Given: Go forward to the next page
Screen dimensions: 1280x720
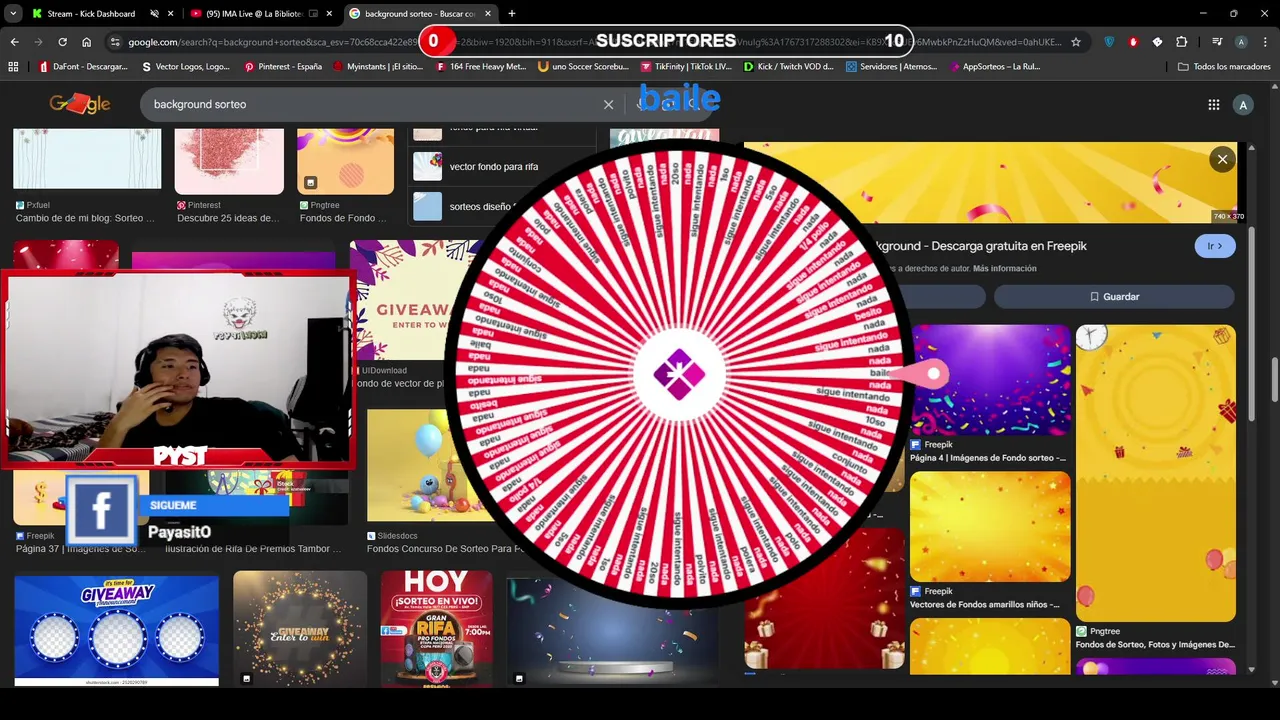Looking at the screenshot, I should [x=38, y=42].
